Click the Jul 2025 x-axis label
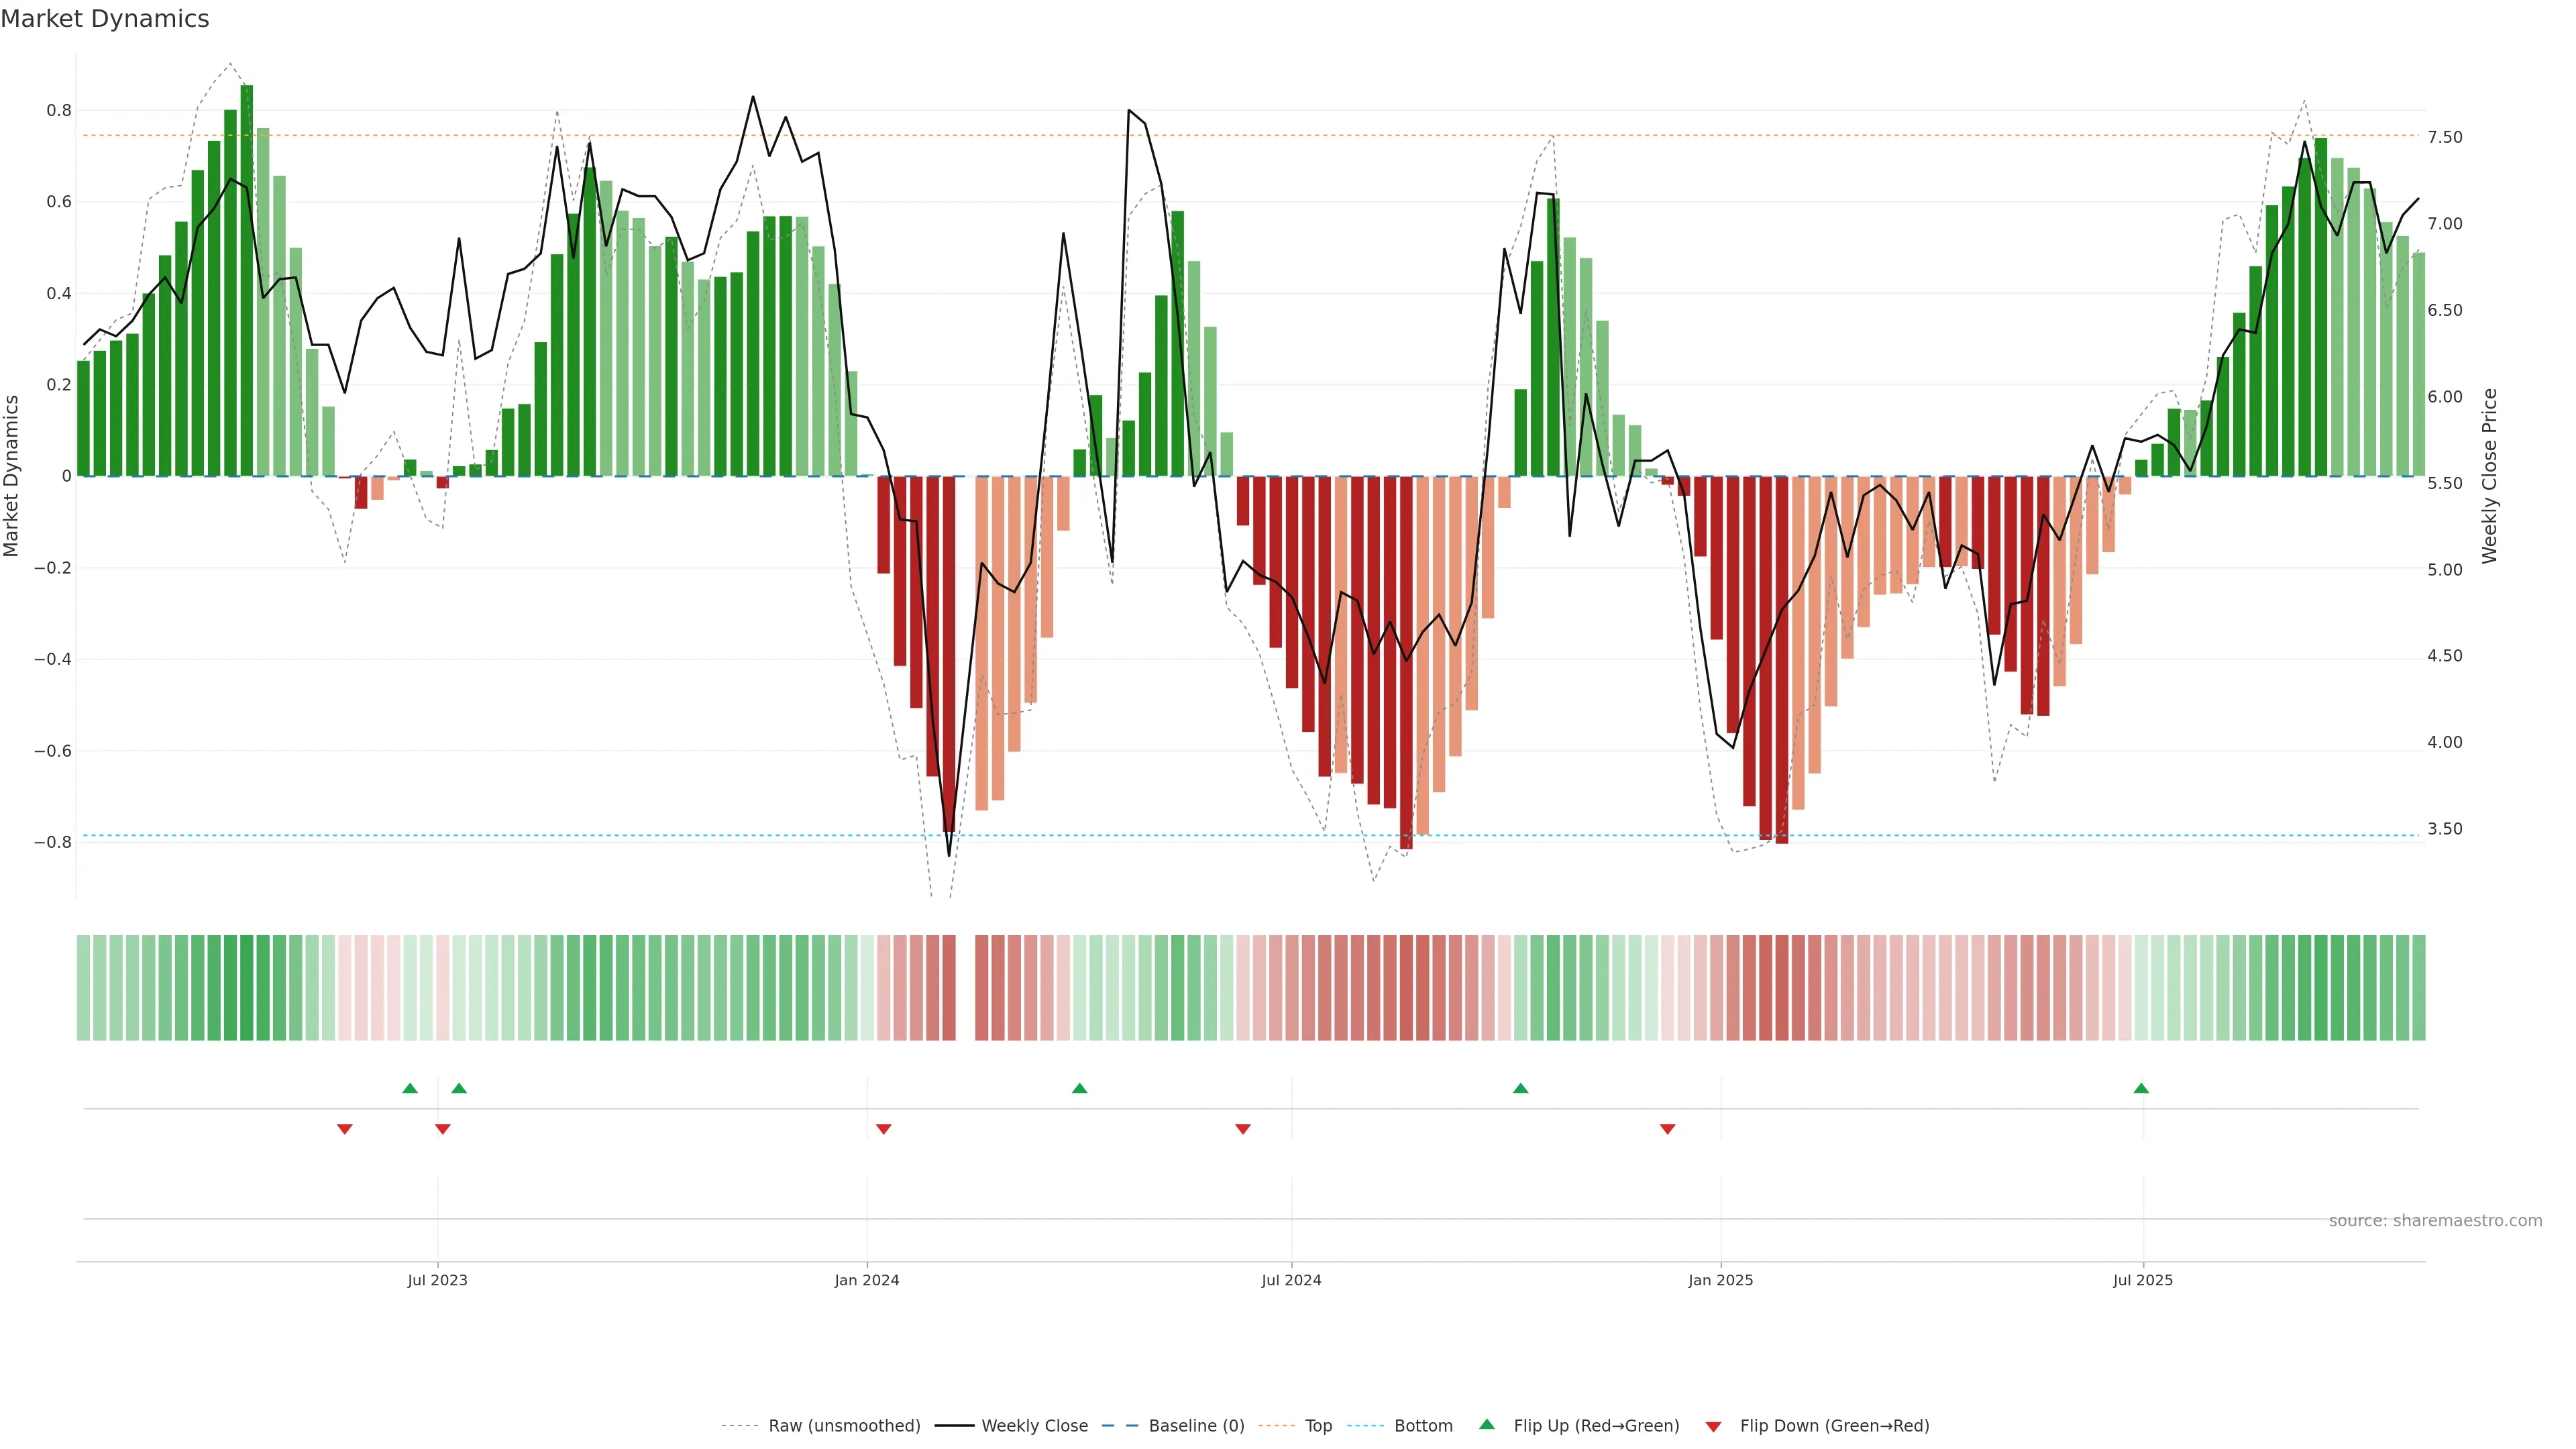The height and width of the screenshot is (1449, 2576). [x=2142, y=1280]
